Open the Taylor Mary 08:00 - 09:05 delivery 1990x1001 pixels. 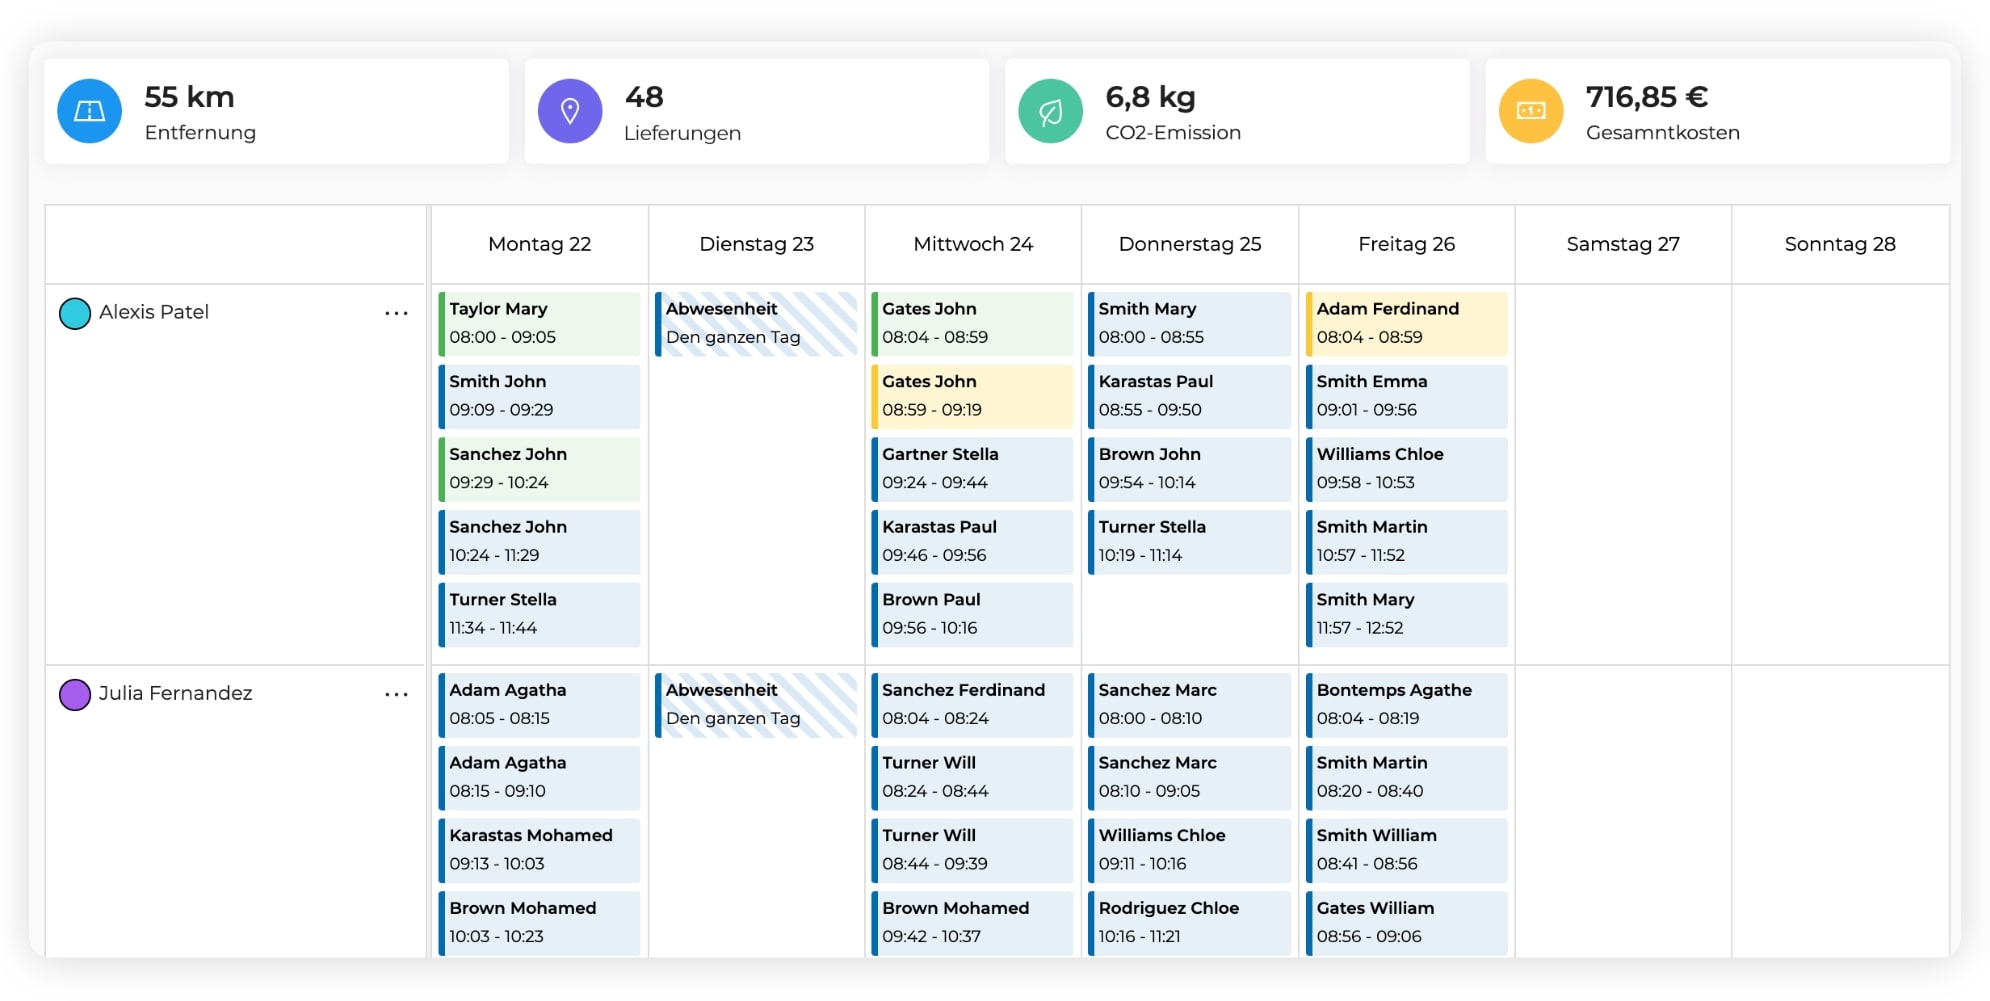tap(539, 323)
